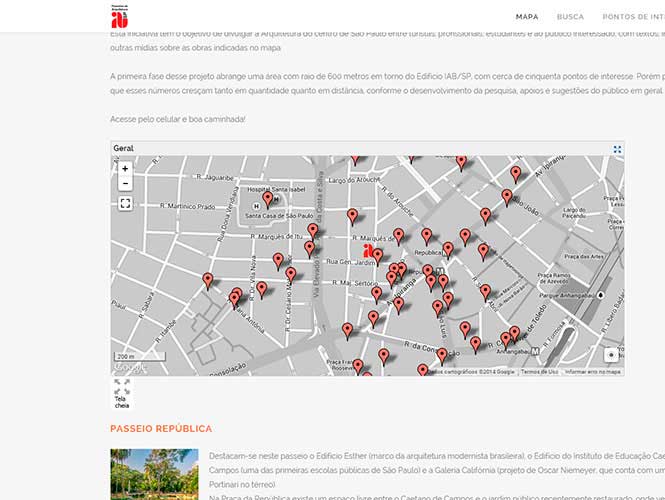Open the Passeio República park thumbnail
Viewport: 665px width, 500px height.
154,474
